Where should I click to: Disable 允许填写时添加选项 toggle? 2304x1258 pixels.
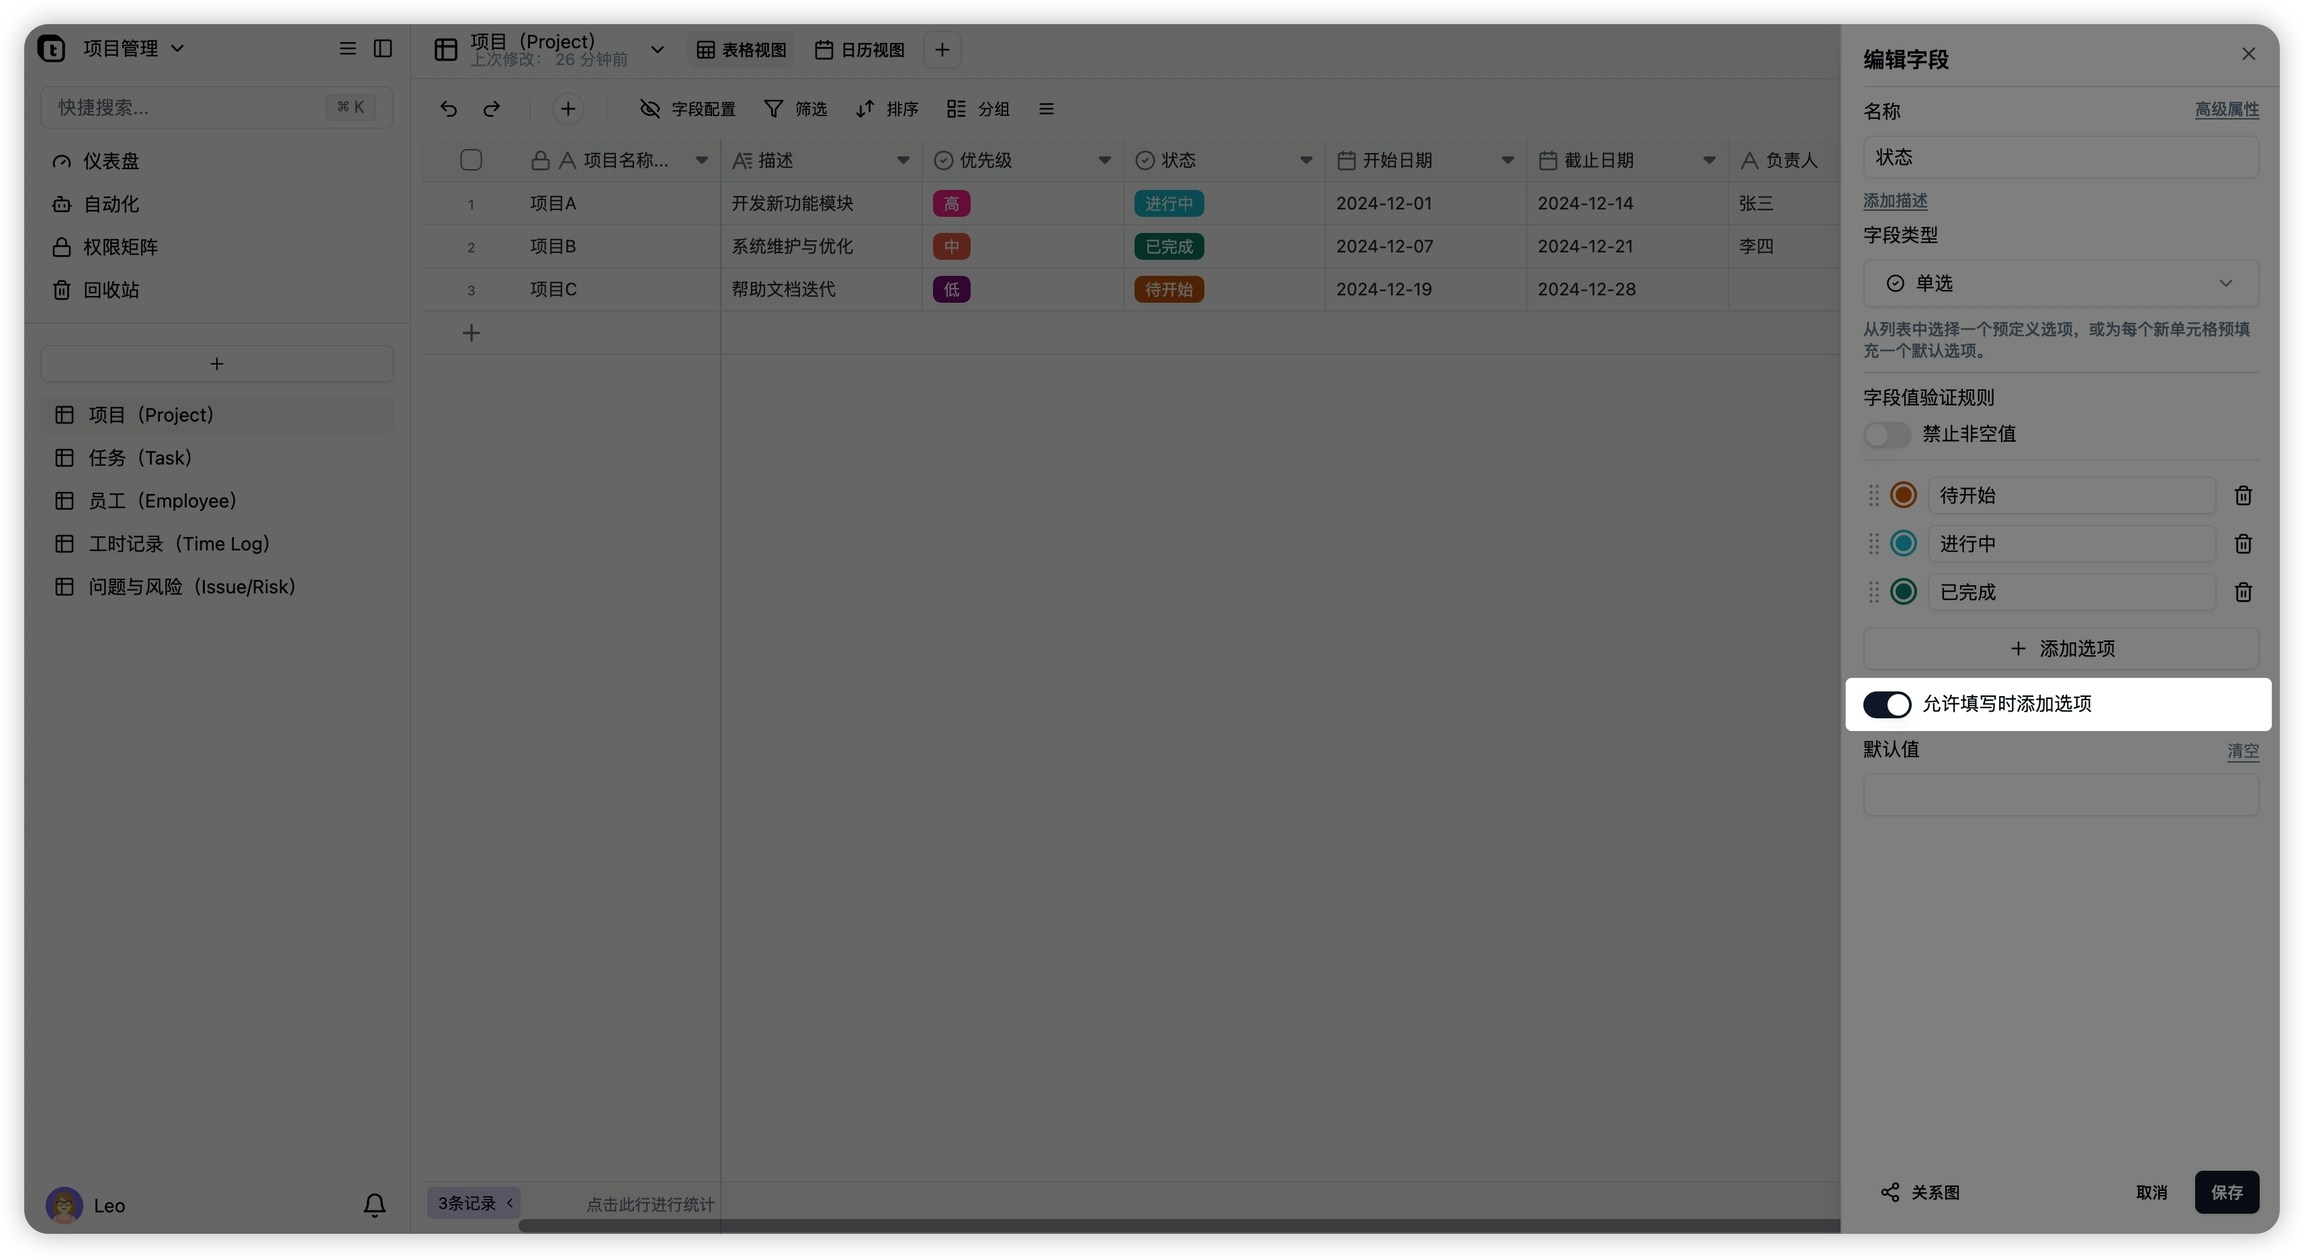pos(1886,705)
